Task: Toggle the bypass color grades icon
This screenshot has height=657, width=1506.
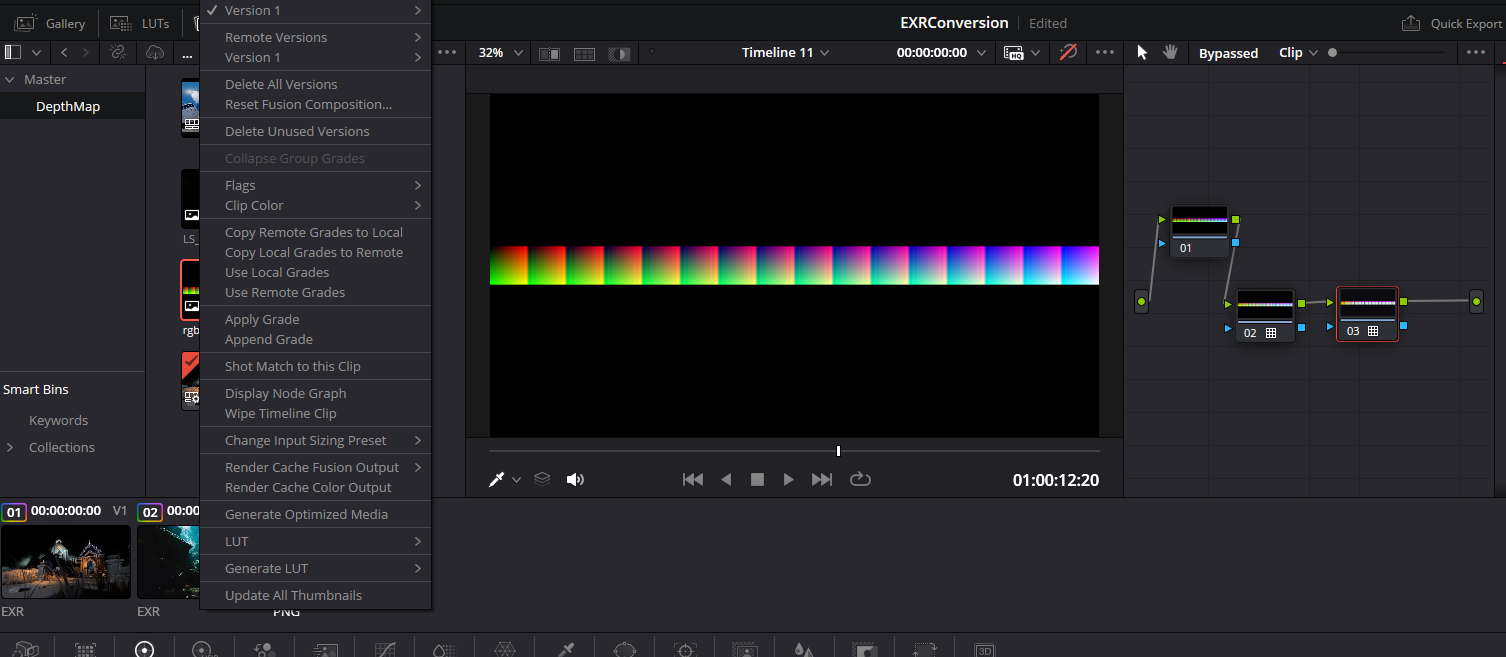Action: click(1068, 52)
